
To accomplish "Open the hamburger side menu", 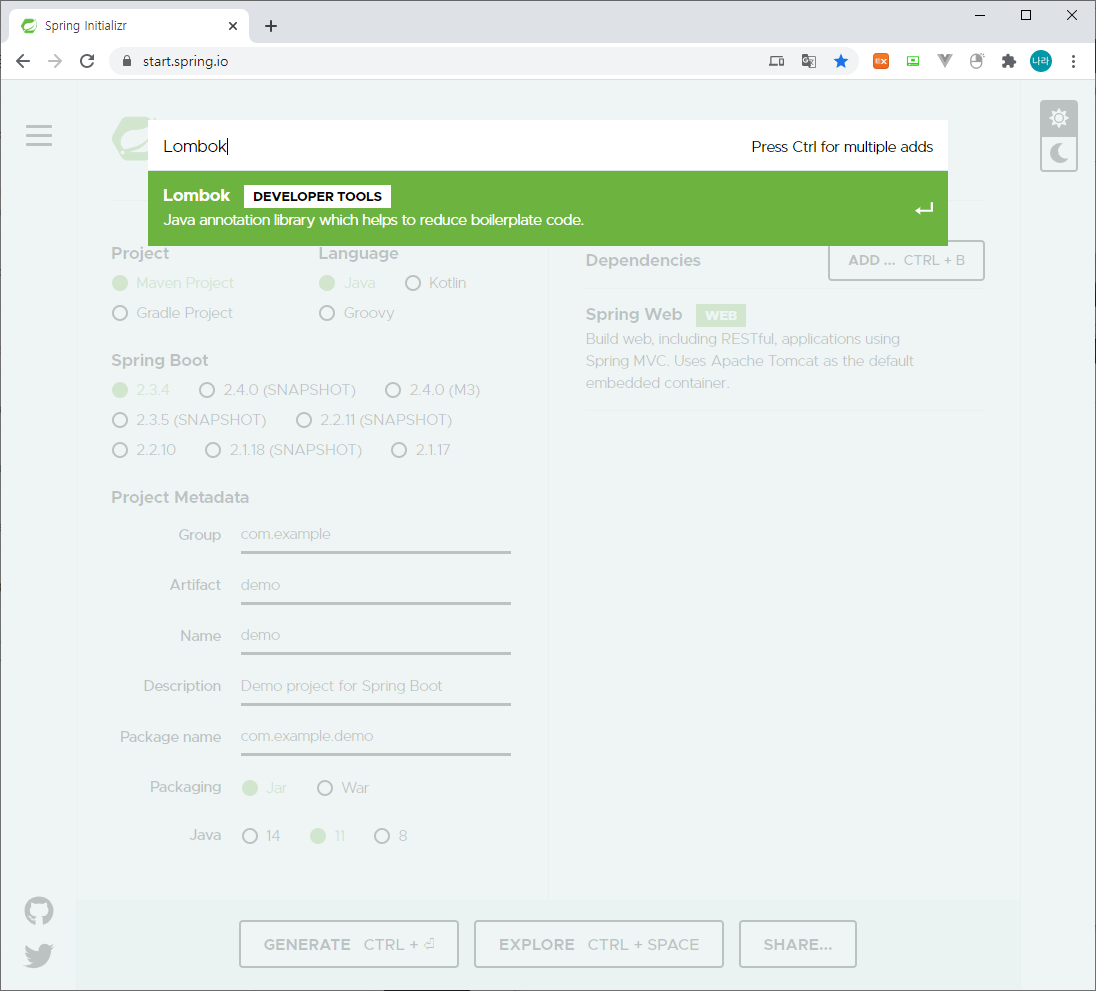I will click(39, 136).
